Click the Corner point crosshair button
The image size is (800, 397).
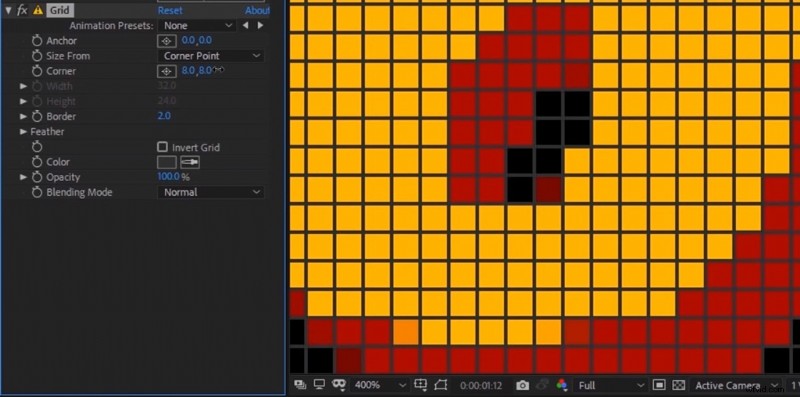click(167, 71)
